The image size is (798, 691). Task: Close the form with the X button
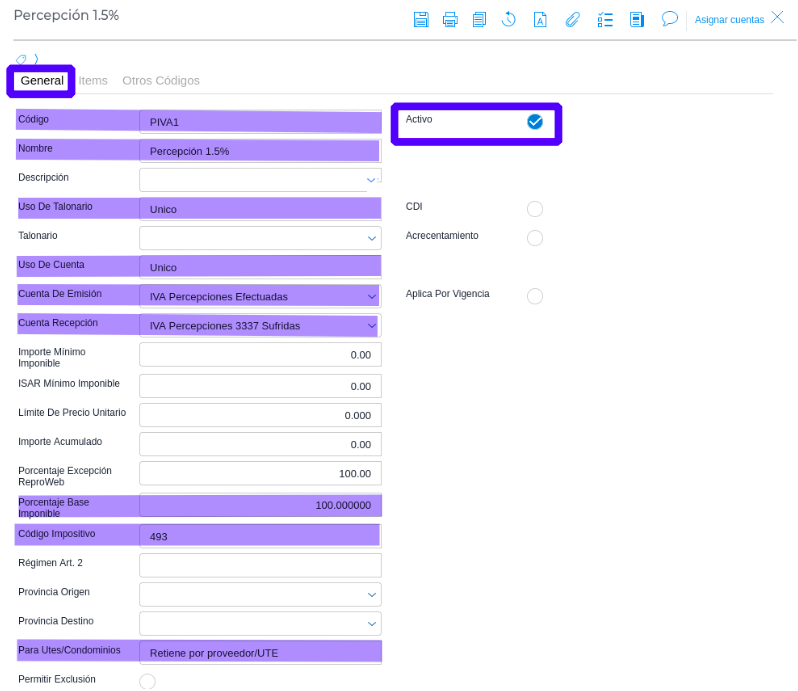tap(777, 18)
